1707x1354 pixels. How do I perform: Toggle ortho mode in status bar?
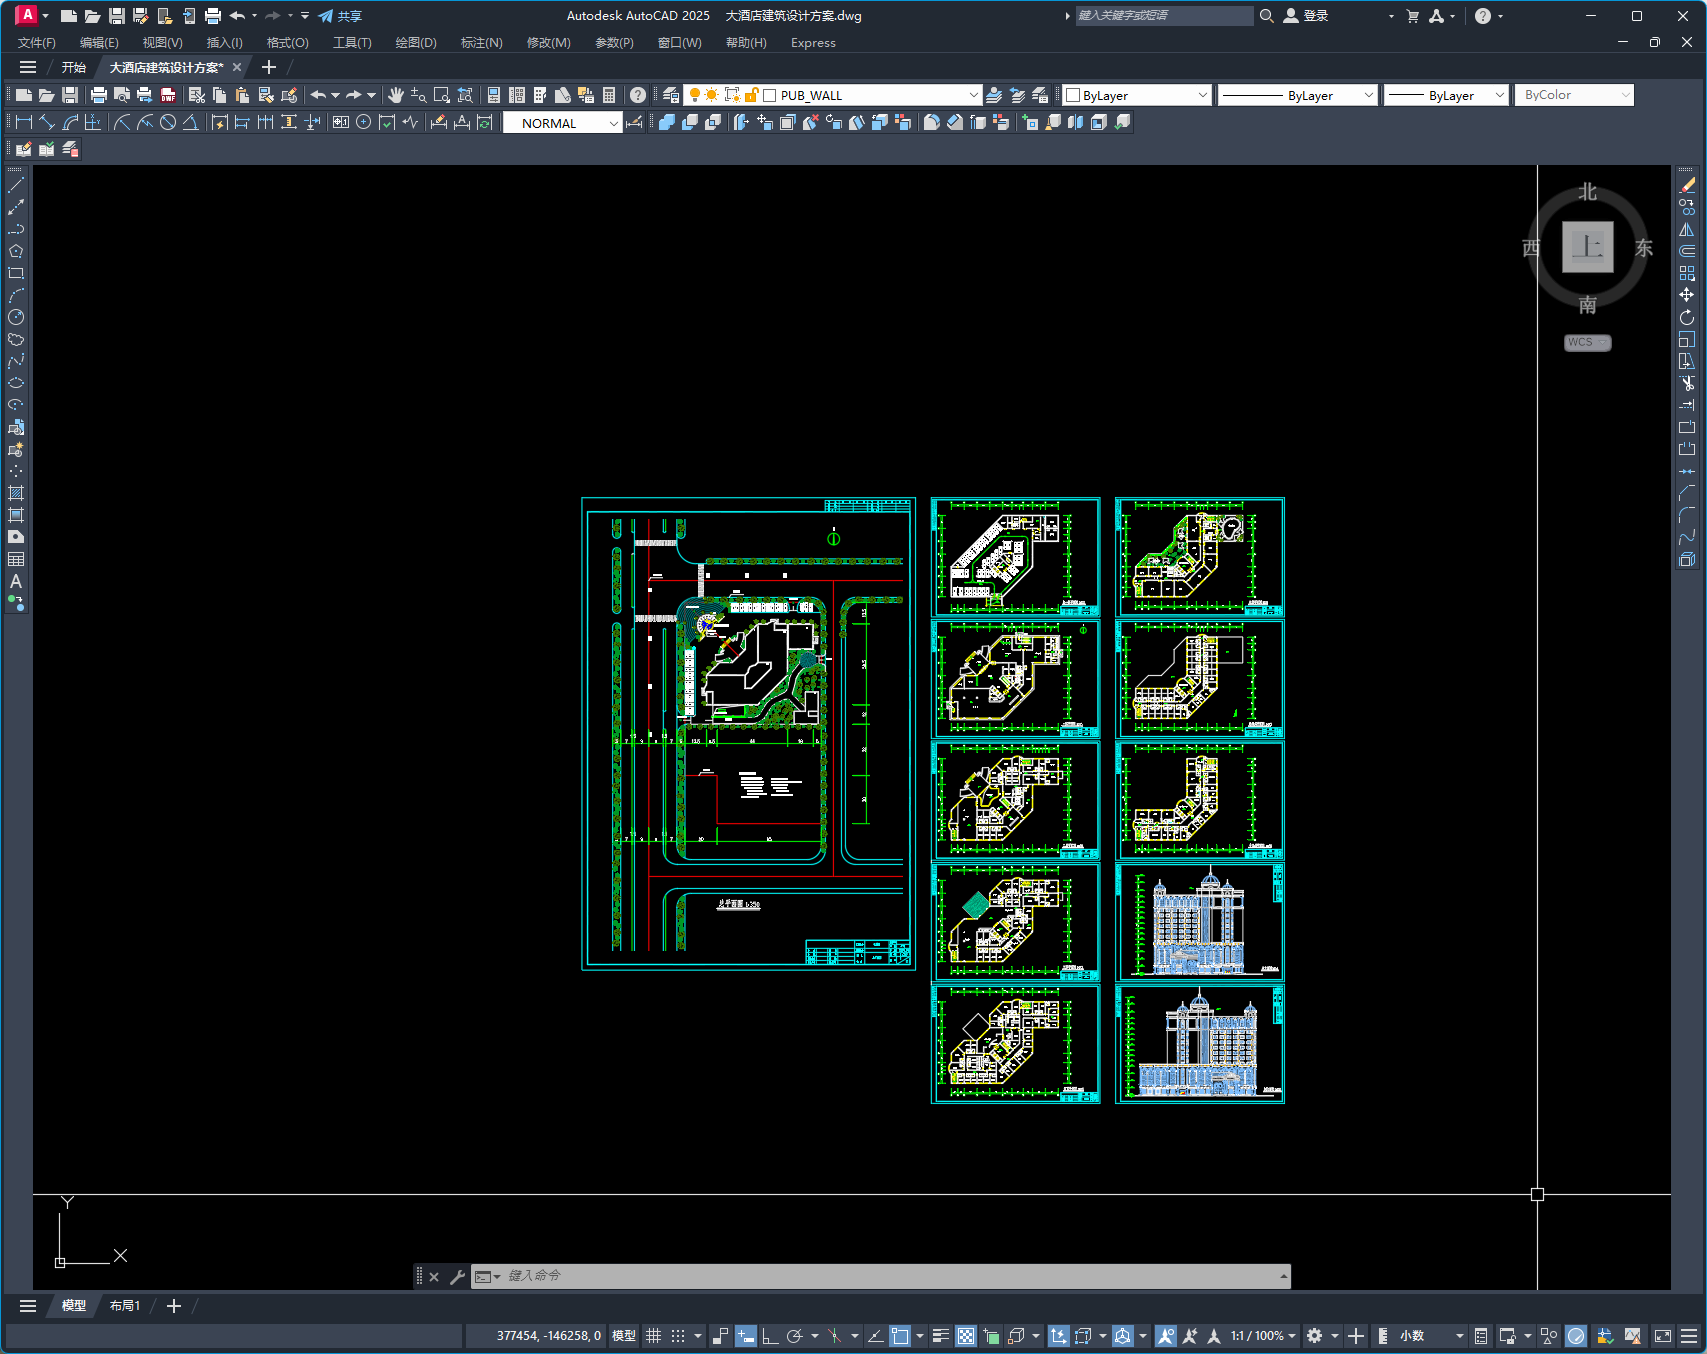point(770,1336)
